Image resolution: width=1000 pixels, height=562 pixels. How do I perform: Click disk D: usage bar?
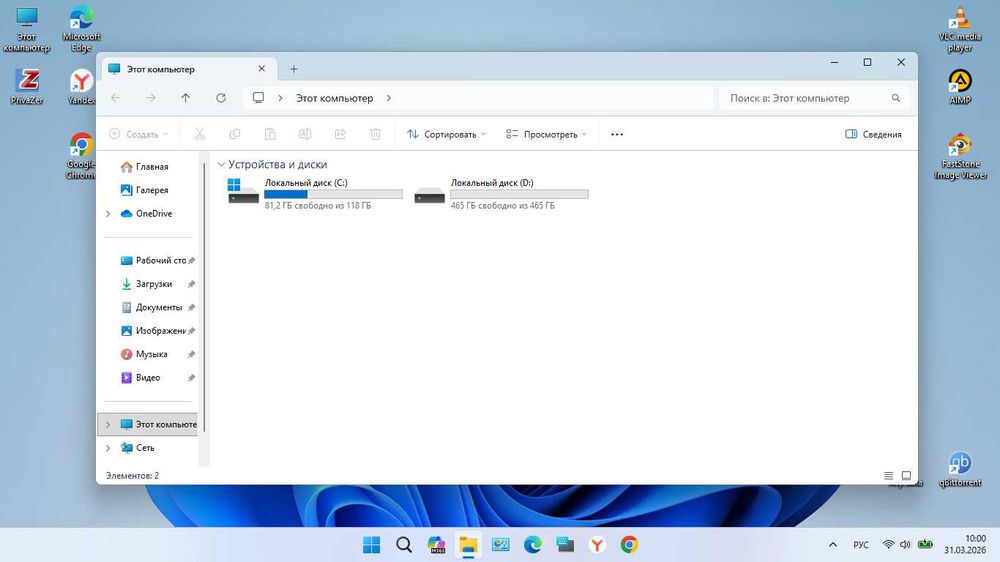pyautogui.click(x=519, y=194)
